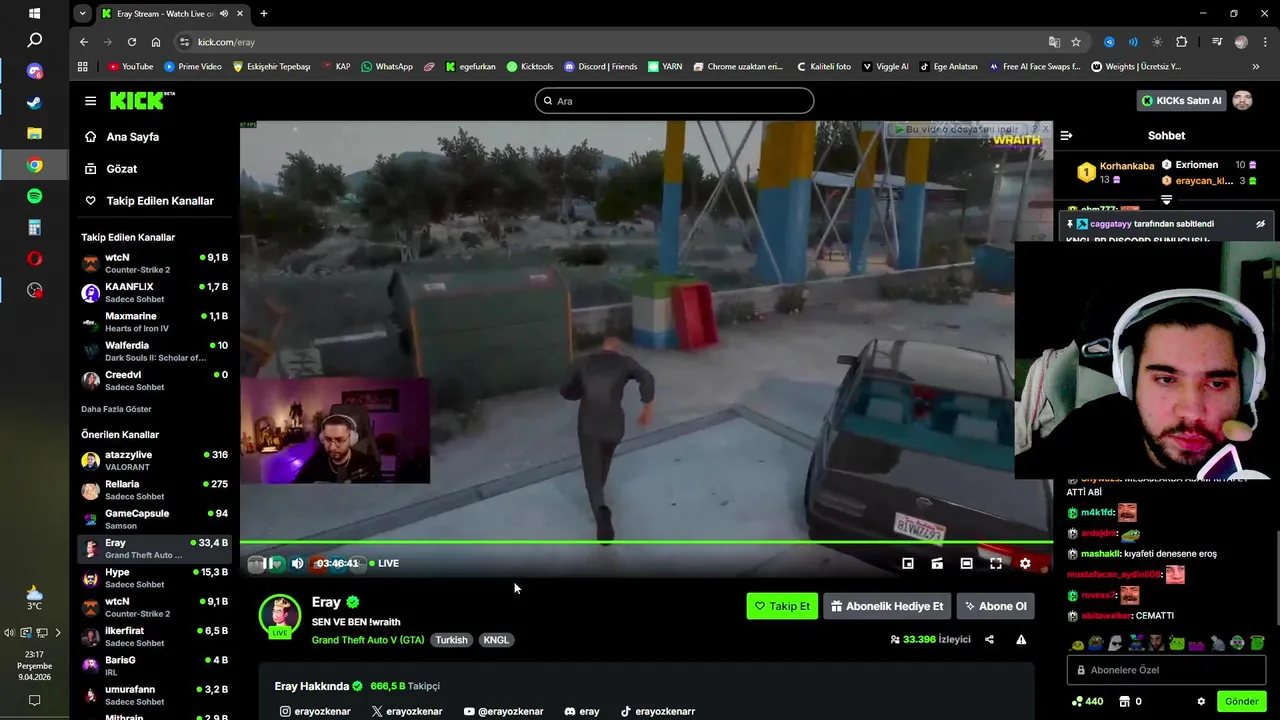The height and width of the screenshot is (720, 1280).
Task: Open YouTube bookmark
Action: (130, 67)
